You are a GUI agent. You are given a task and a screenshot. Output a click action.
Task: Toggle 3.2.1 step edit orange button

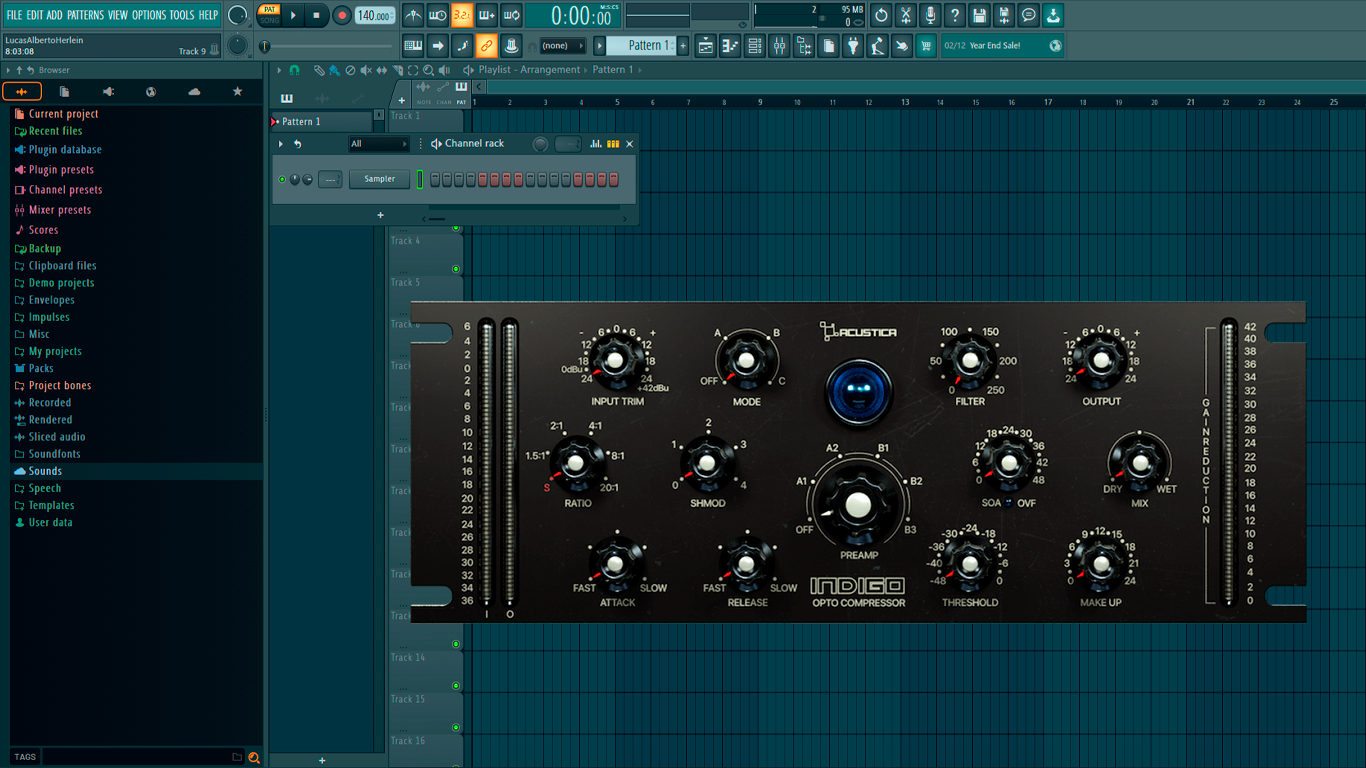click(x=462, y=15)
